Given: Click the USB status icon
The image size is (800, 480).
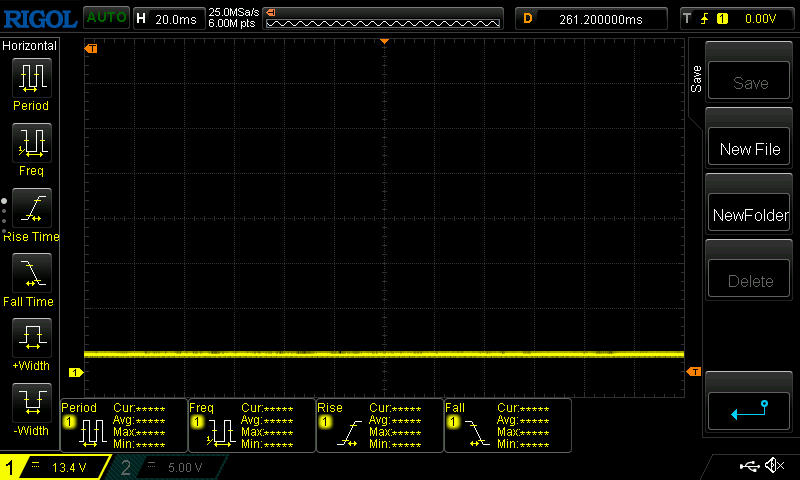Looking at the screenshot, I should pos(748,466).
